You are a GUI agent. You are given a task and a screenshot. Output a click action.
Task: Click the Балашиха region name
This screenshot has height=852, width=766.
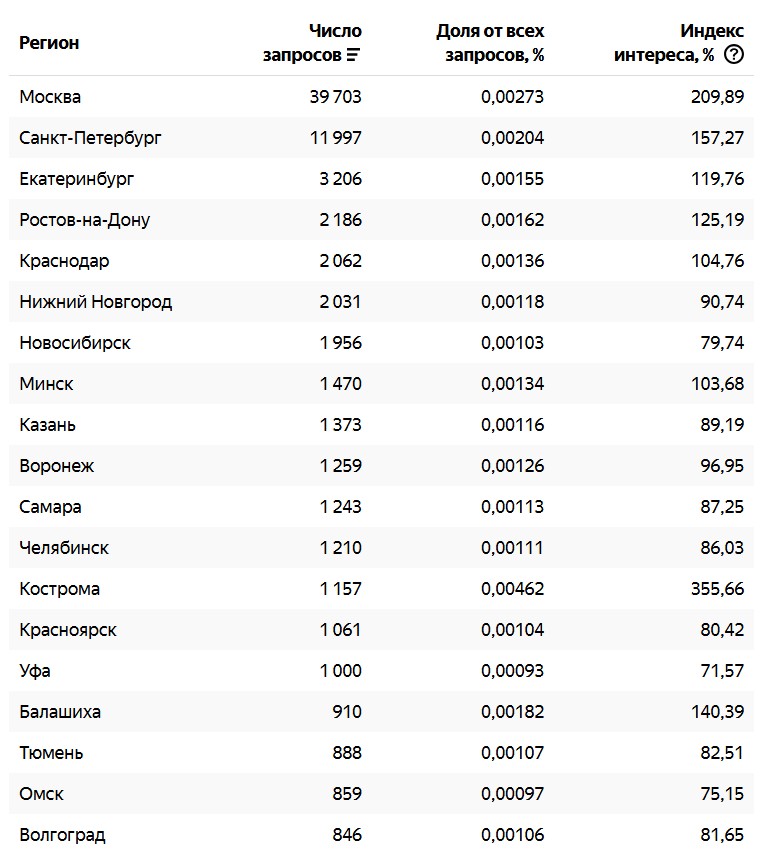pos(60,712)
